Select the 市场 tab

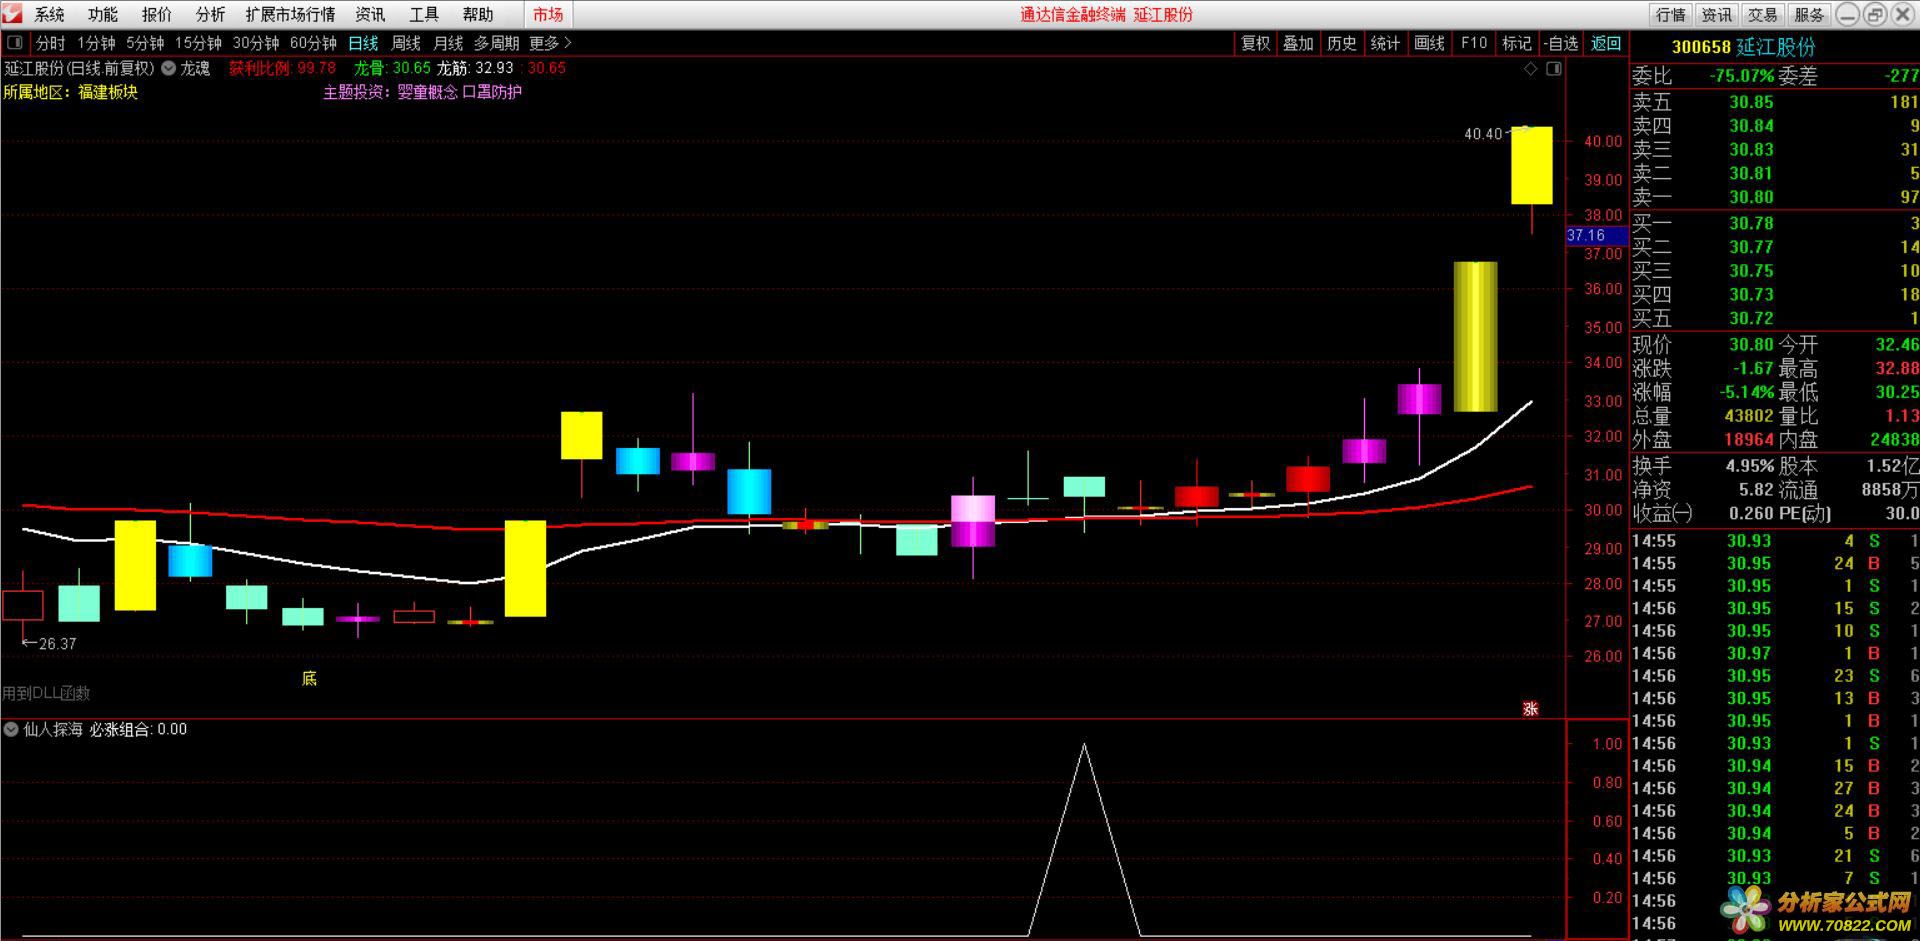(x=548, y=14)
